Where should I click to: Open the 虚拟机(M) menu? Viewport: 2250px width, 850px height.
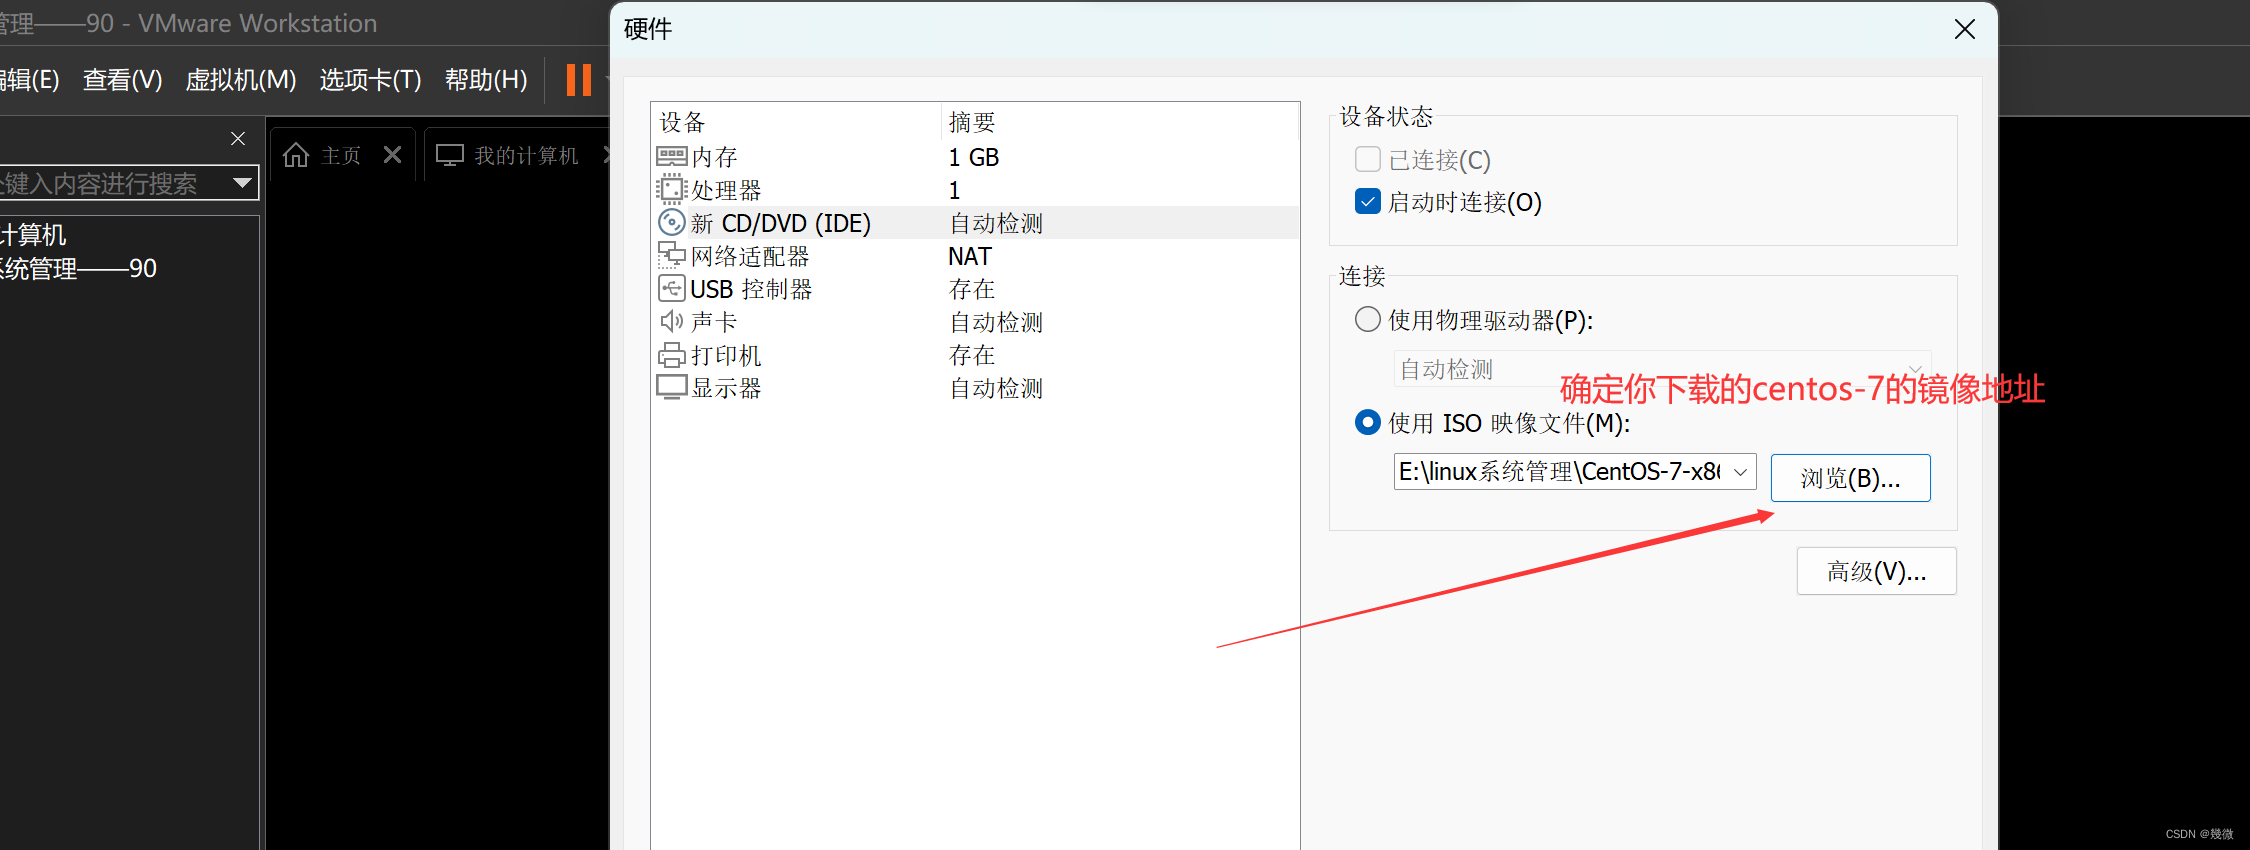coord(241,79)
